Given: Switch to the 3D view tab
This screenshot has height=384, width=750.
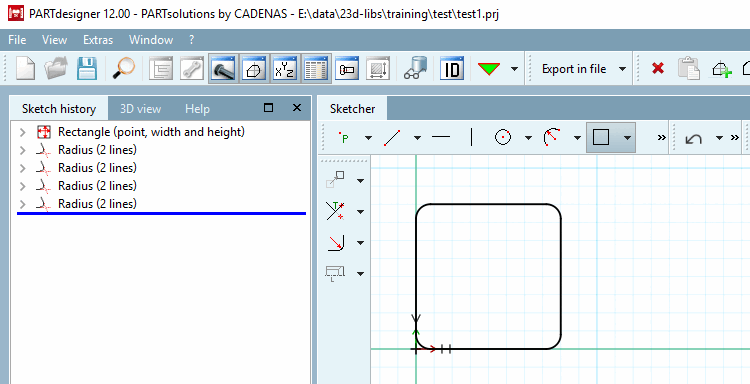Looking at the screenshot, I should [140, 109].
